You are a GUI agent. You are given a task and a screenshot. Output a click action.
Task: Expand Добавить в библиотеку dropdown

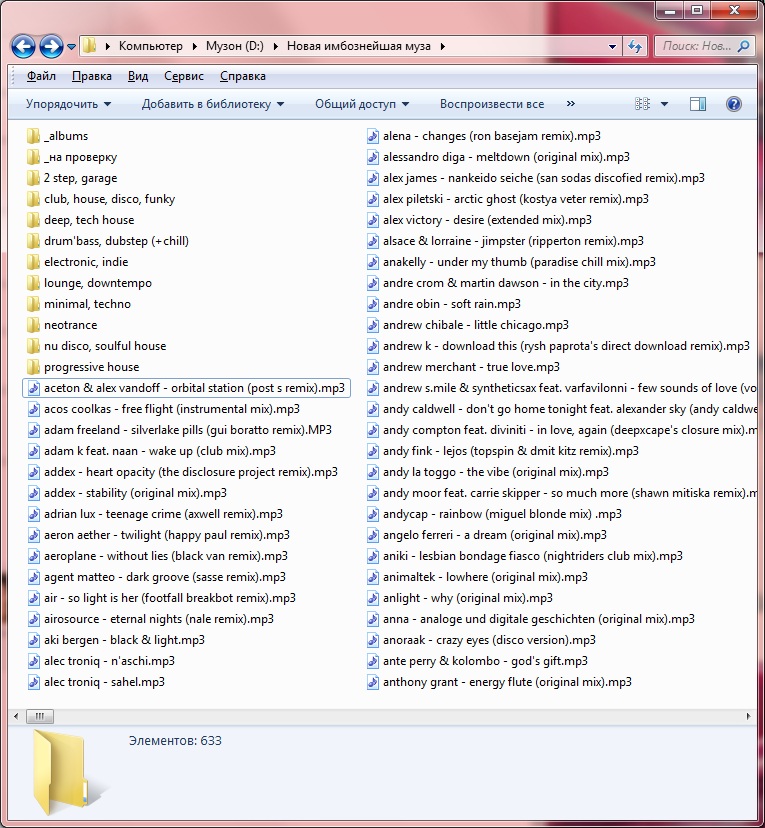tap(213, 104)
